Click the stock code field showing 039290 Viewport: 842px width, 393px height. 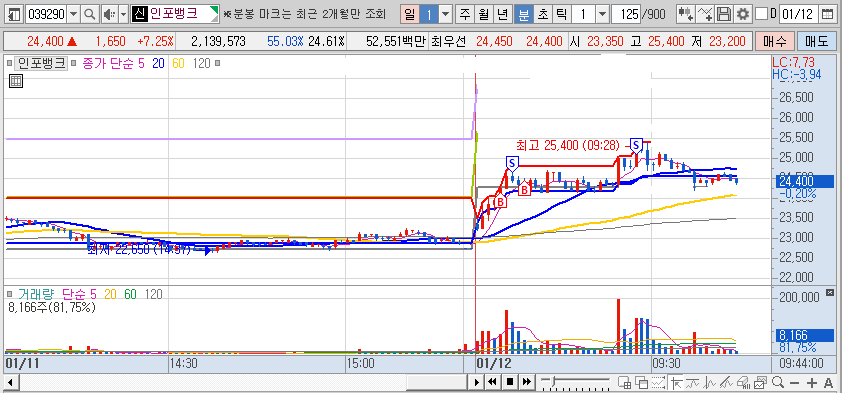(x=46, y=13)
